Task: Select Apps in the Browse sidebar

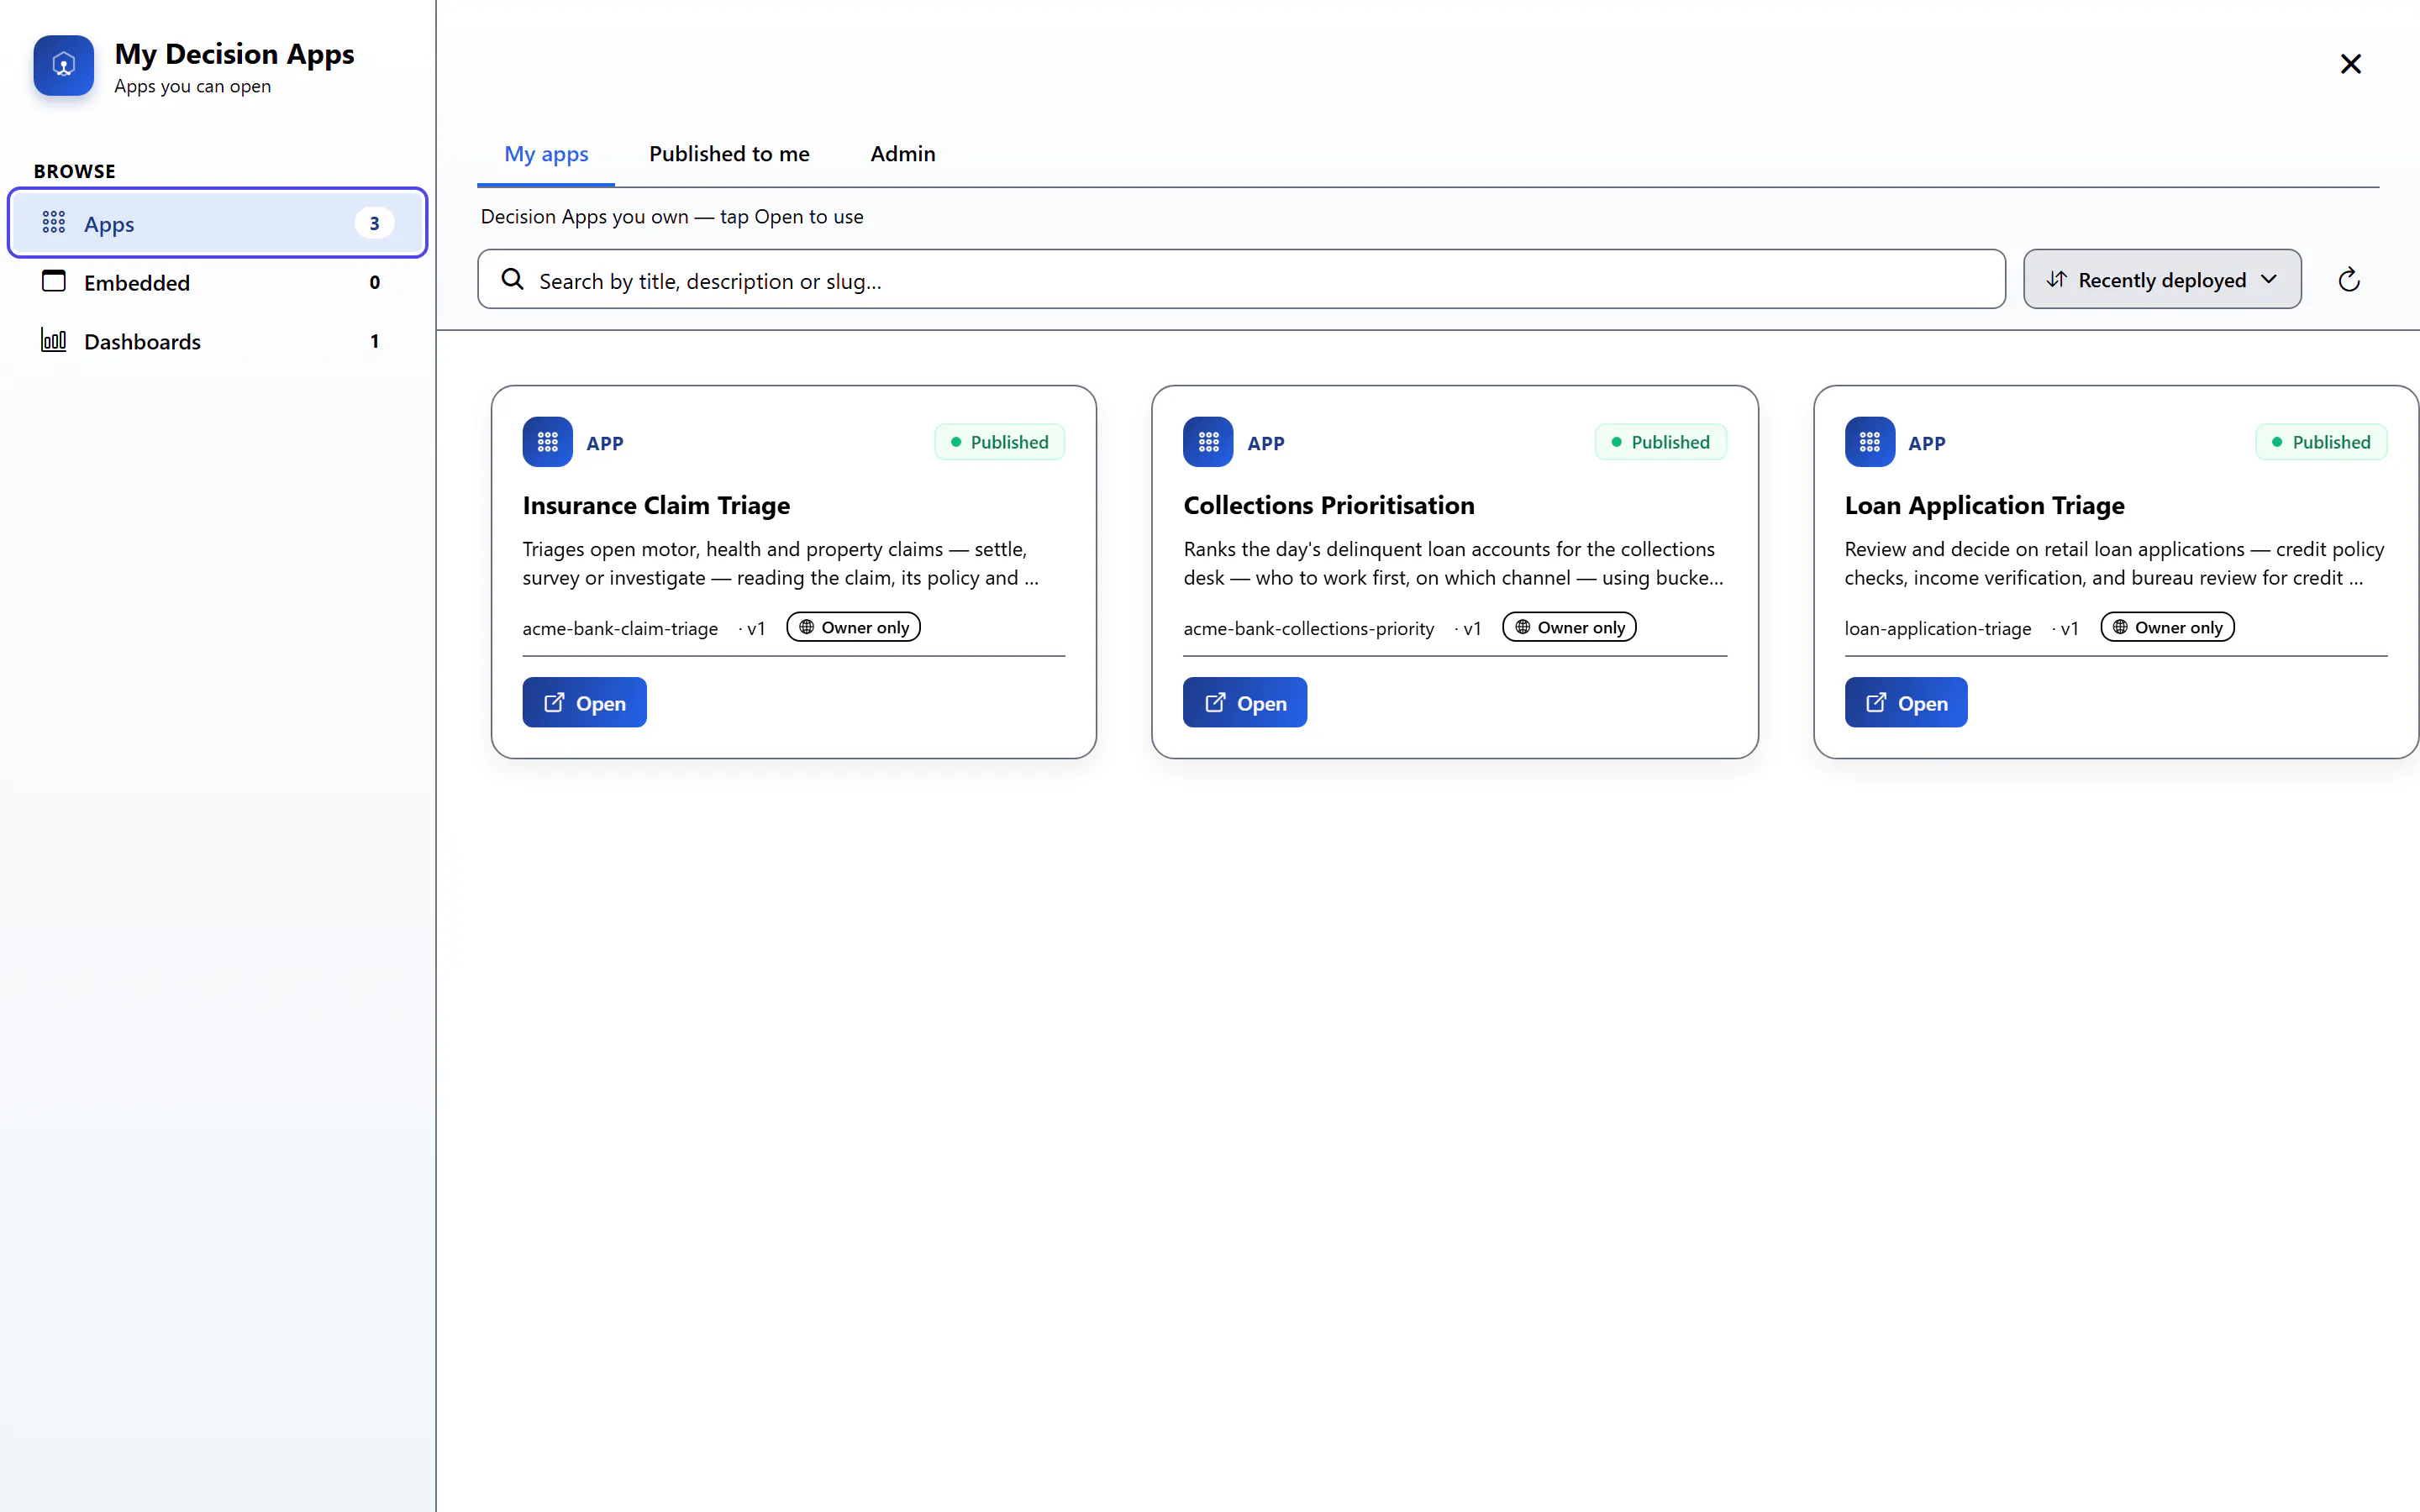Action: pos(217,223)
